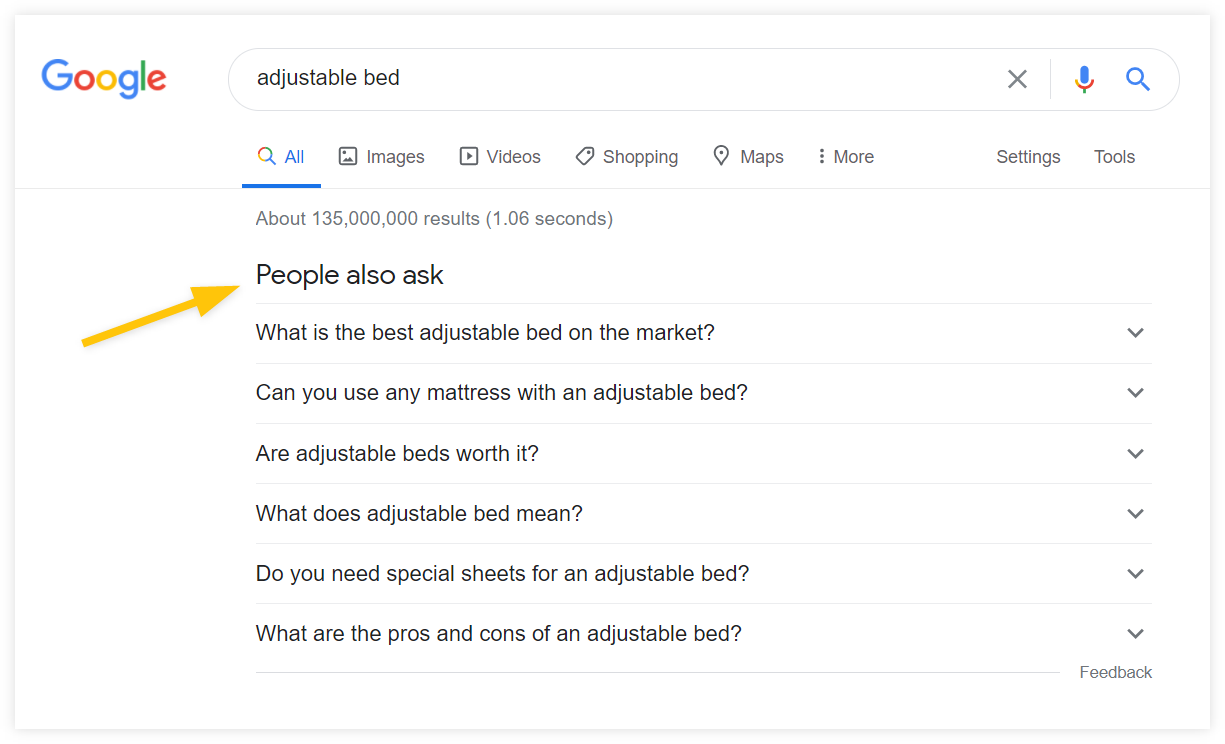
Task: Switch to the Videos tab
Action: 500,157
